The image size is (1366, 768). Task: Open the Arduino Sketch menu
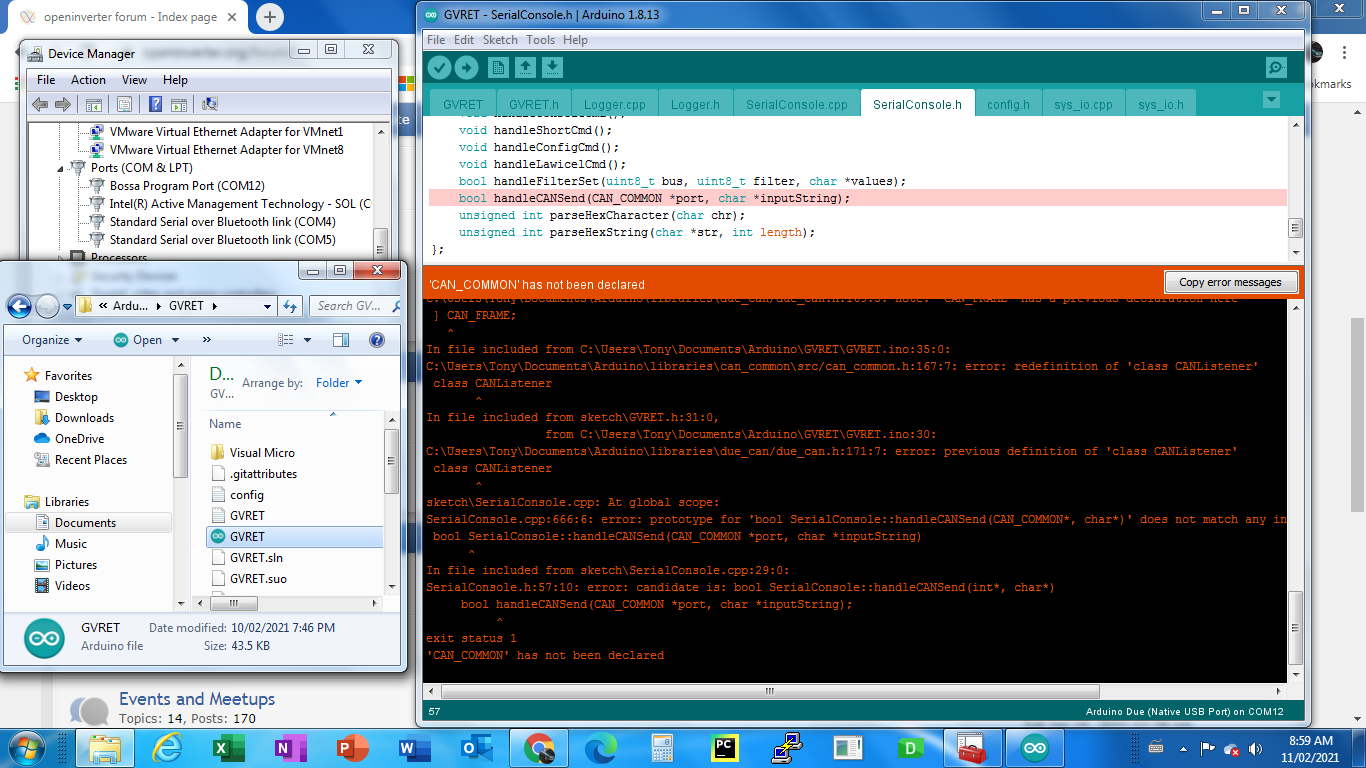click(x=500, y=40)
